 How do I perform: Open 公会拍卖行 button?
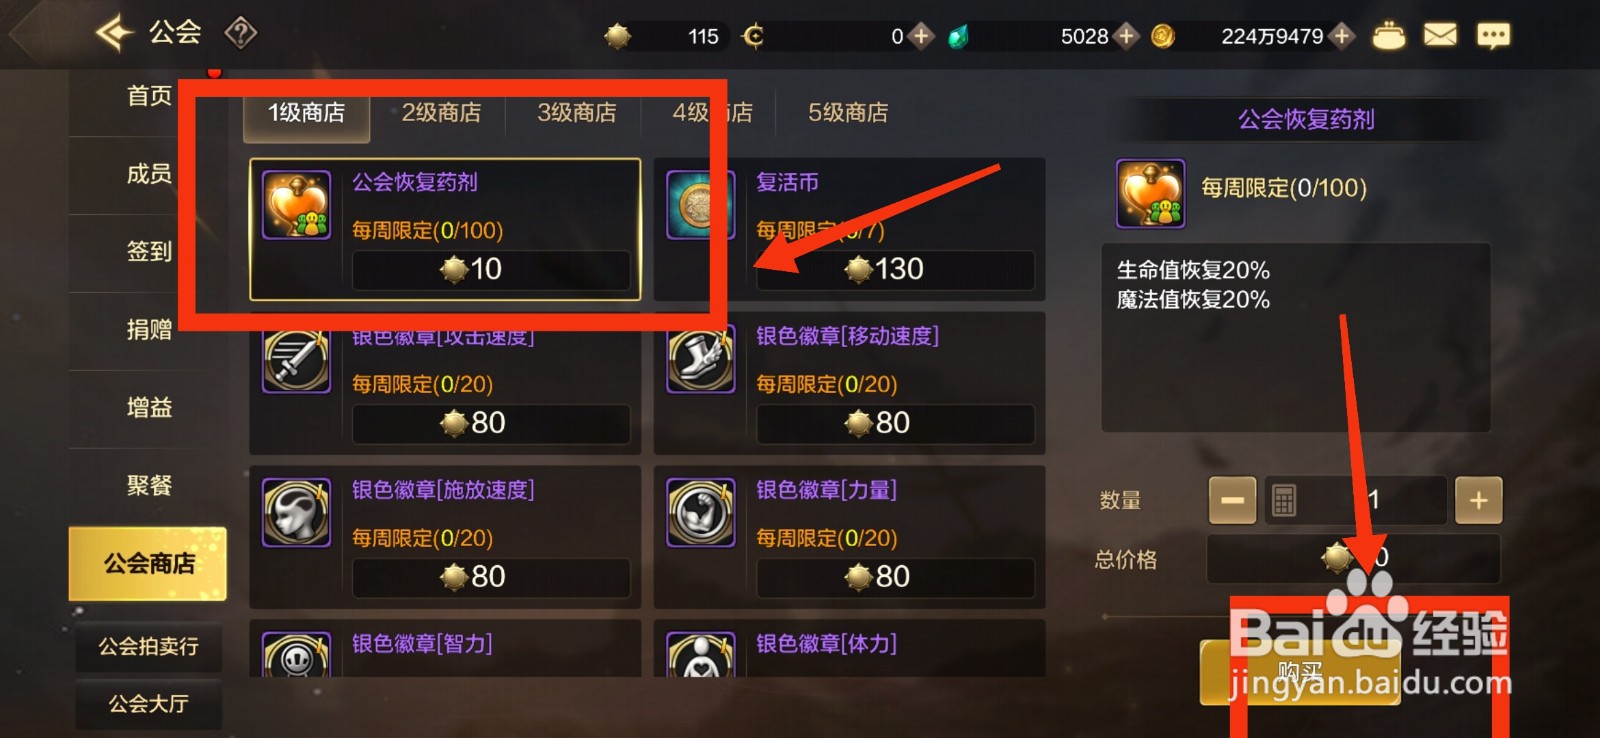point(148,647)
